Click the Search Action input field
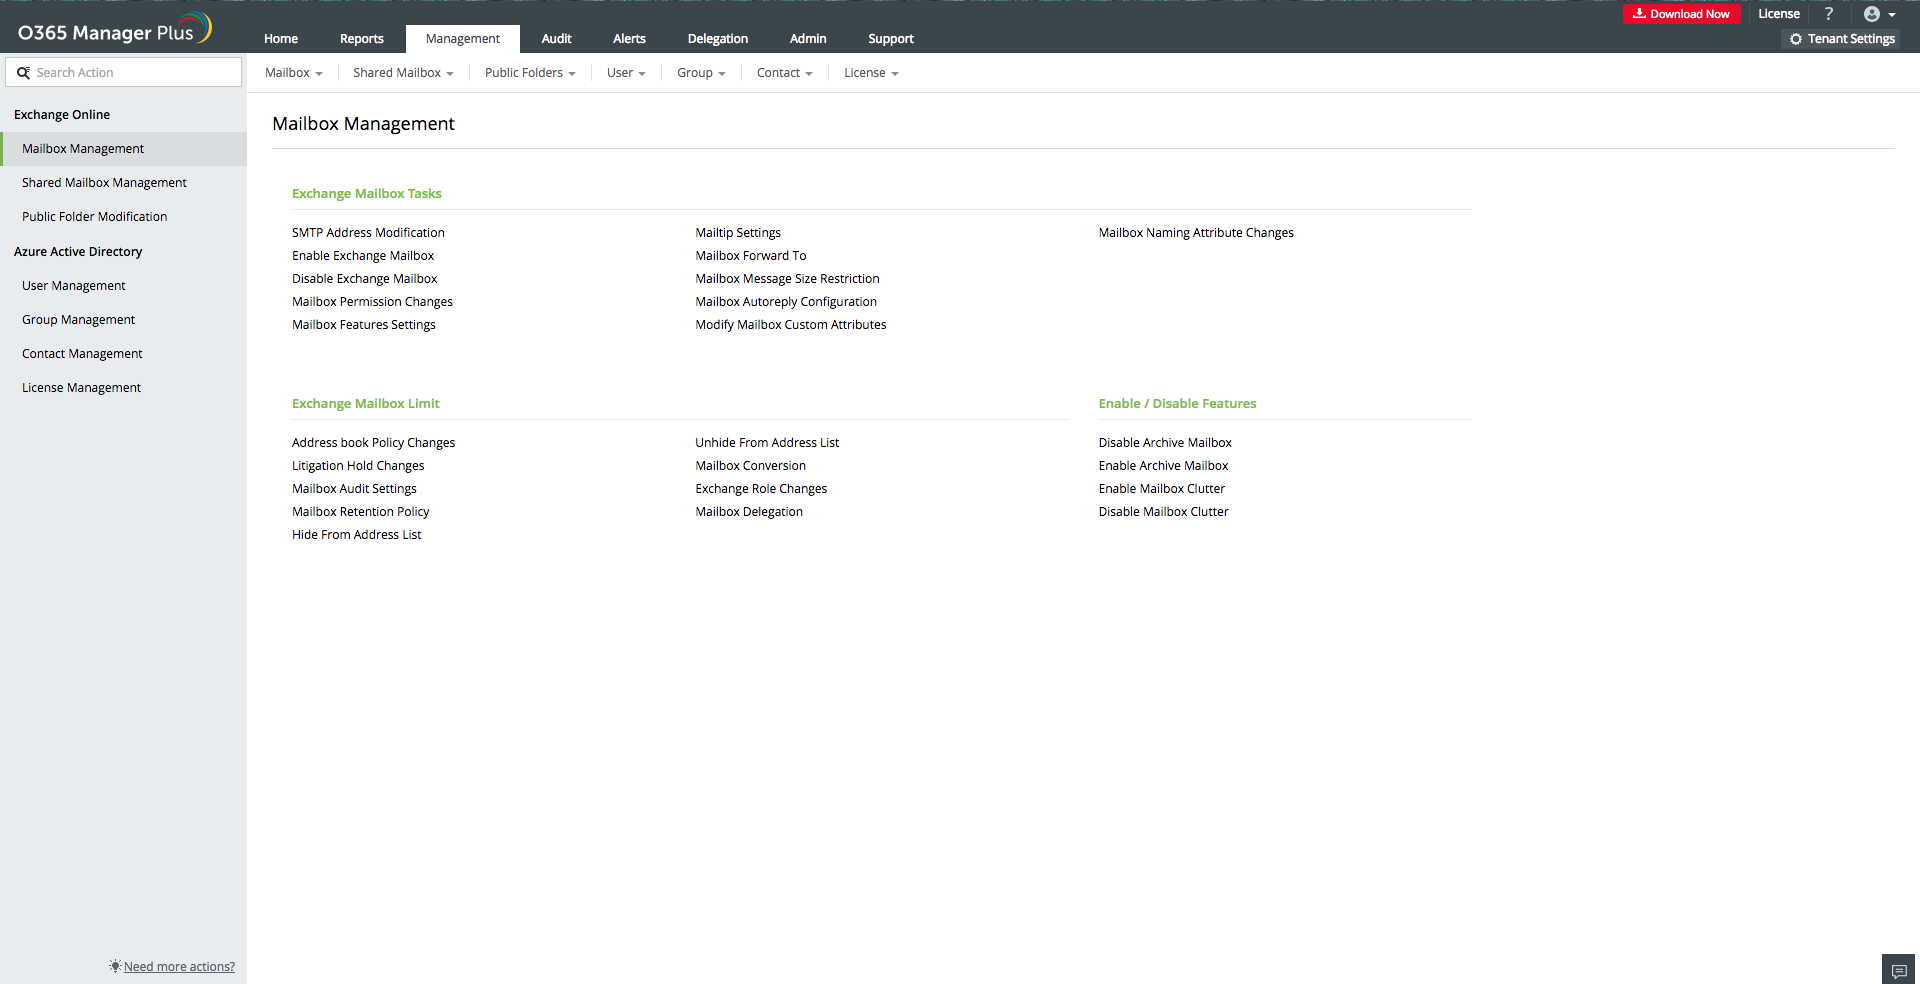Image resolution: width=1920 pixels, height=984 pixels. (x=135, y=73)
